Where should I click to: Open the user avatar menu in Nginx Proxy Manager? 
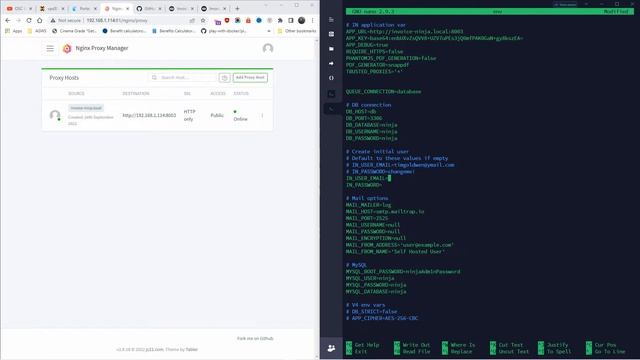pyautogui.click(x=268, y=49)
